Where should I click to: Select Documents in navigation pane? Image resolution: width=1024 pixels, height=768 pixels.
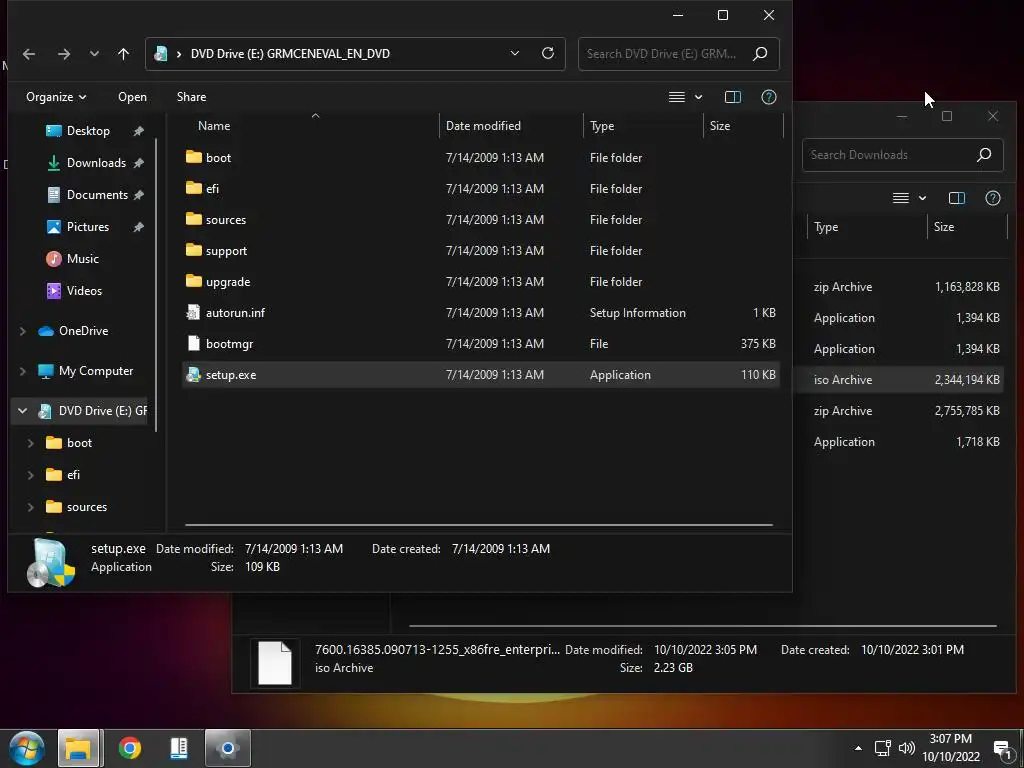(97, 195)
